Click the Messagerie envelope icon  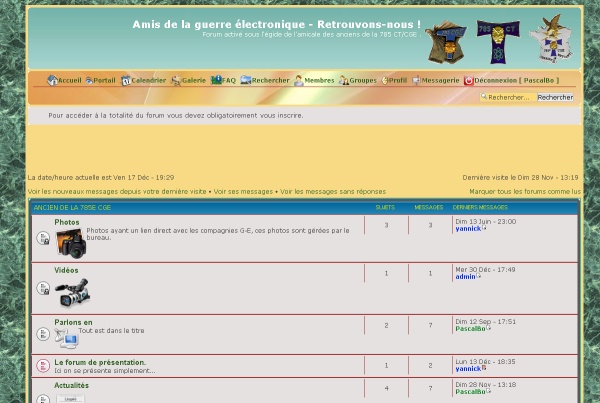[416, 81]
